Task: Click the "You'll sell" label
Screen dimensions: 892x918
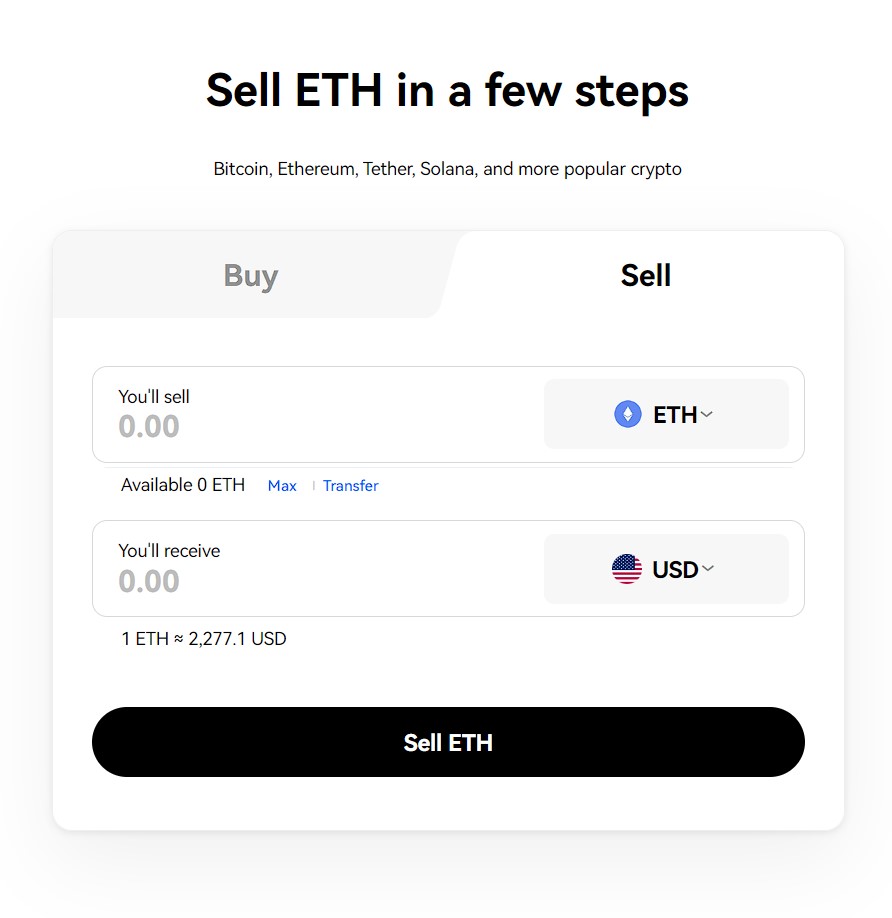Action: 154,397
